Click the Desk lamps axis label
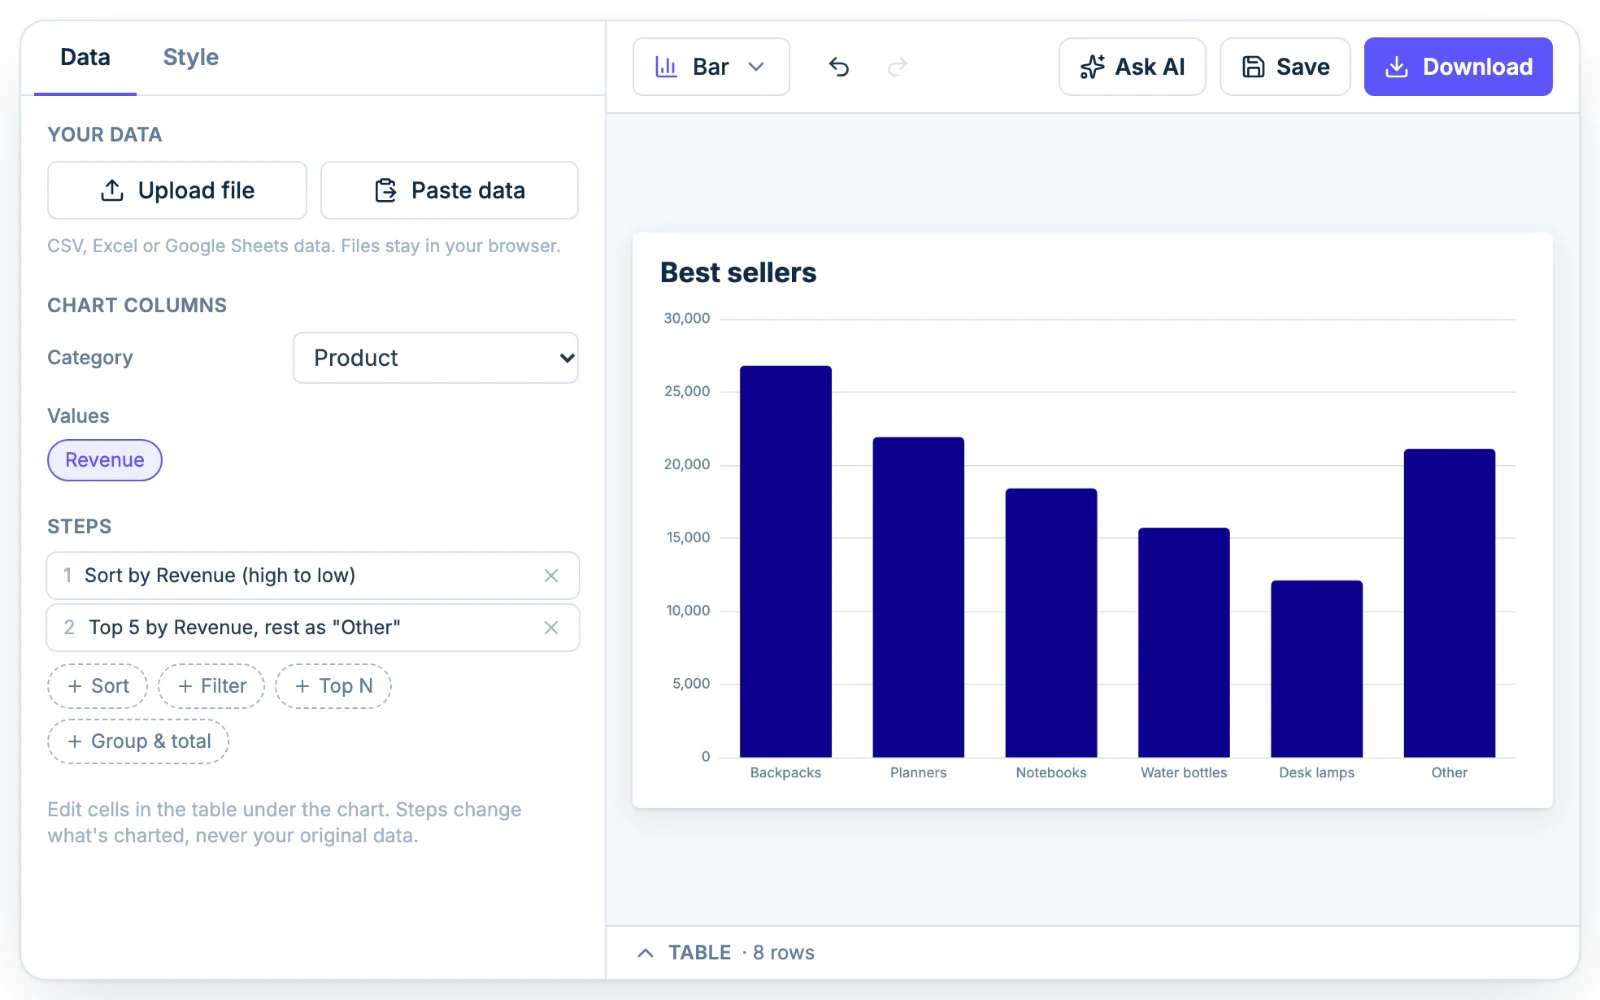 point(1317,773)
